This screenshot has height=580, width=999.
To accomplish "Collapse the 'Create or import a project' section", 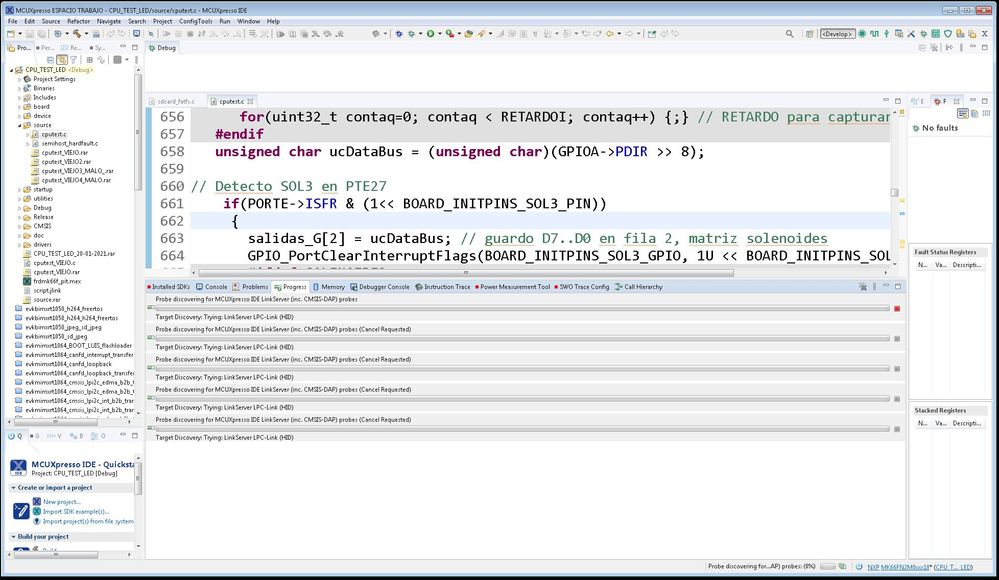I will 13,488.
